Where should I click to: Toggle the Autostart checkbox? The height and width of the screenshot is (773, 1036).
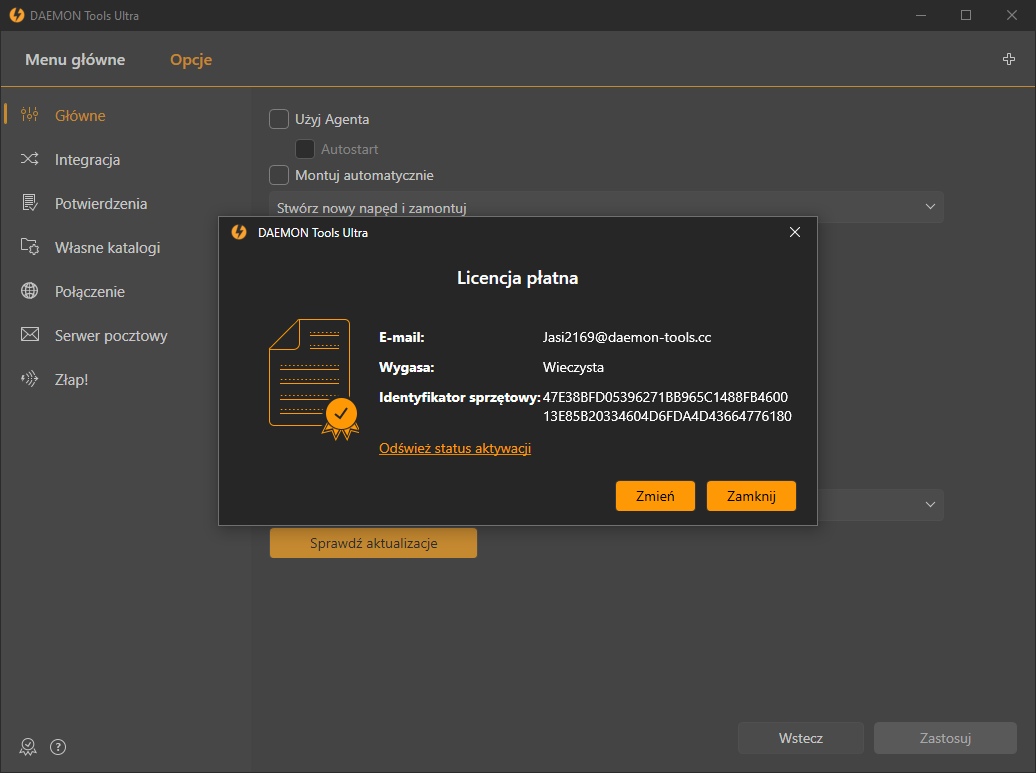pyautogui.click(x=305, y=149)
